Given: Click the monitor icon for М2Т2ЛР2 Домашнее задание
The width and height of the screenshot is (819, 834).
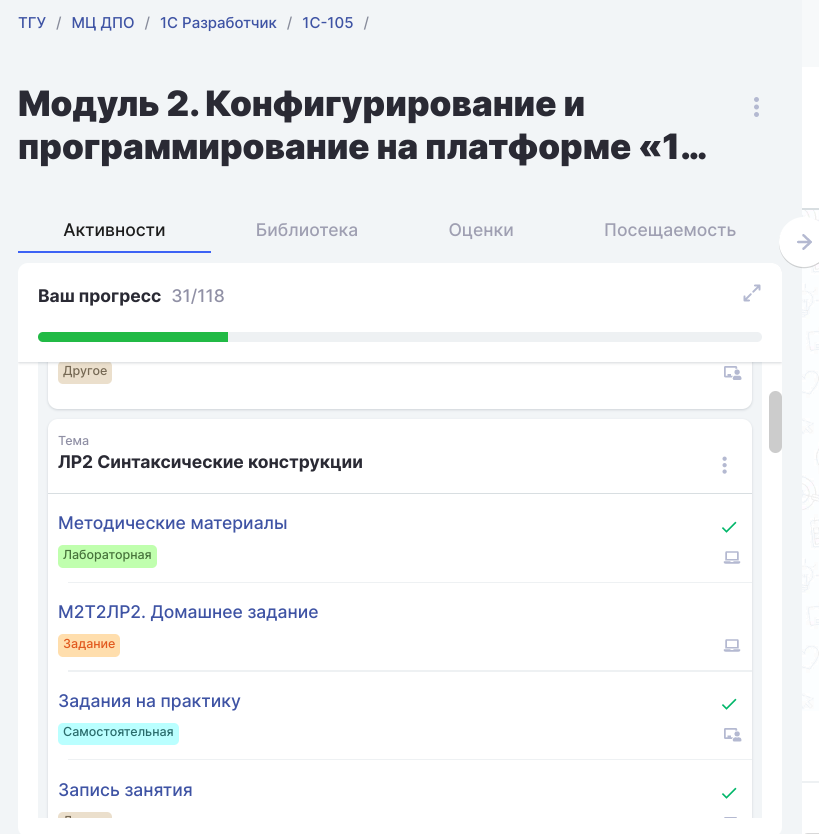Looking at the screenshot, I should coord(732,645).
